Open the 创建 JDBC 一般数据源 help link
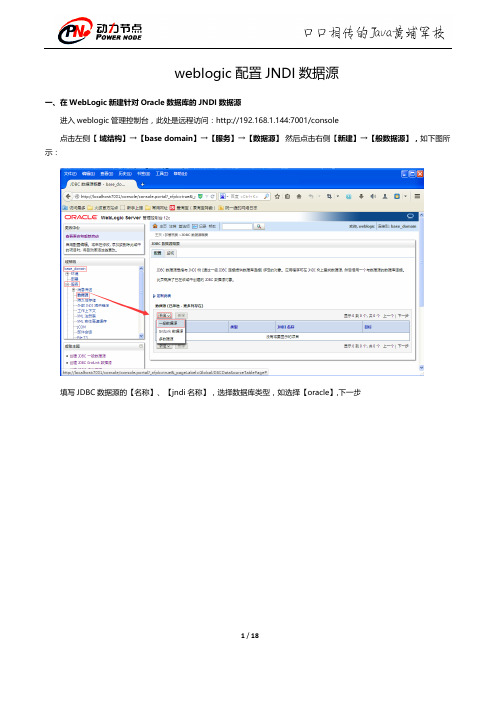496x702 pixels. [x=88, y=356]
